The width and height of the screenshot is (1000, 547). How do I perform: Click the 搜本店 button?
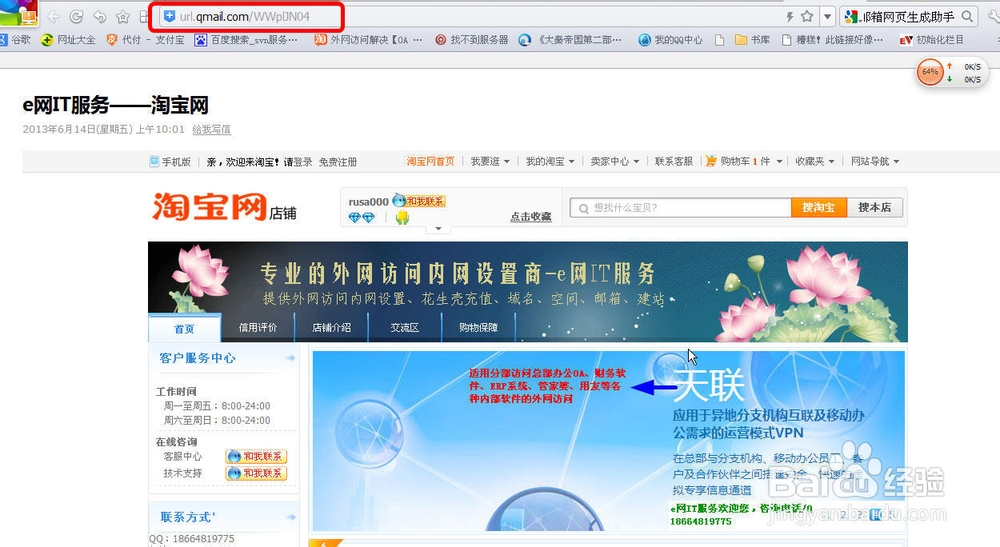(x=874, y=207)
